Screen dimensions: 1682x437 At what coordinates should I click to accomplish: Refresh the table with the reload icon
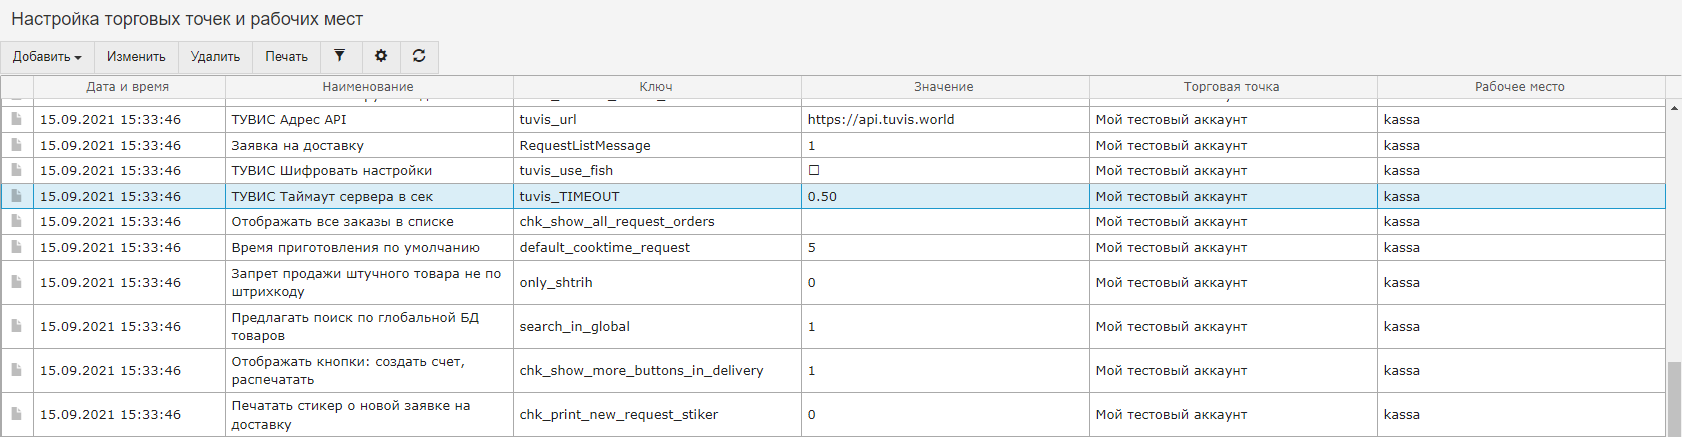419,56
